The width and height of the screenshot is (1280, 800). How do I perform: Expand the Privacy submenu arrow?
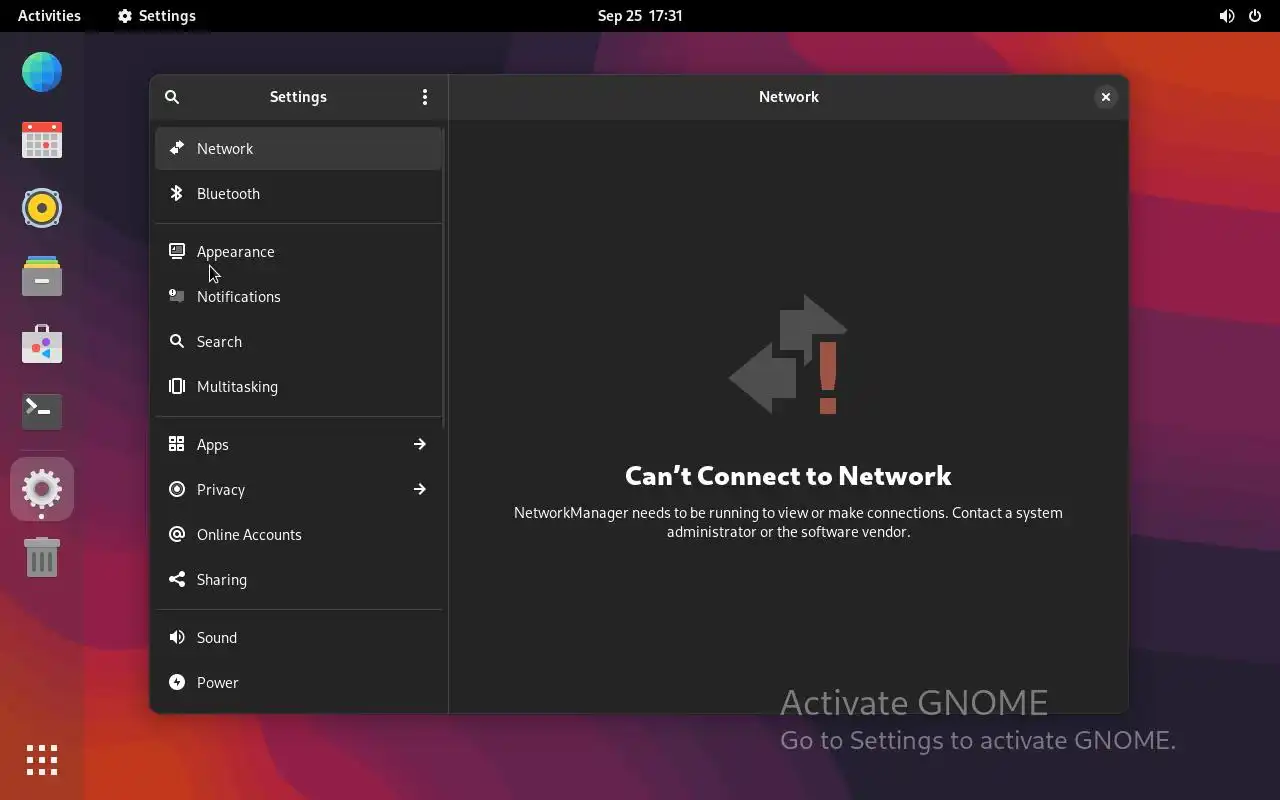(x=420, y=489)
